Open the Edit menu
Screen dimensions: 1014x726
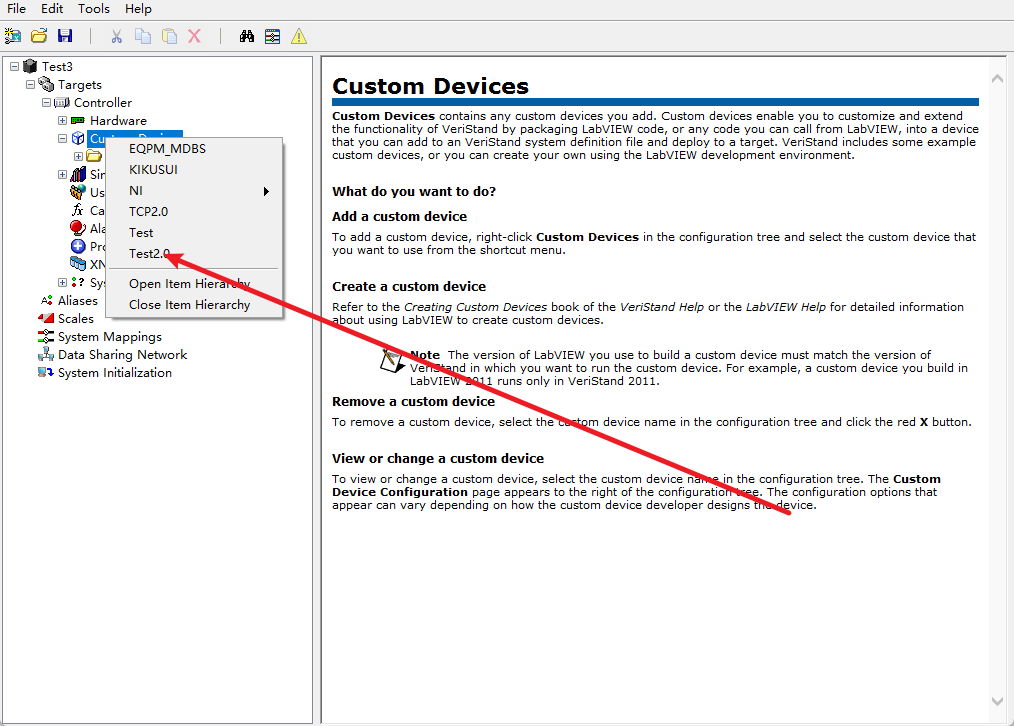(x=52, y=9)
